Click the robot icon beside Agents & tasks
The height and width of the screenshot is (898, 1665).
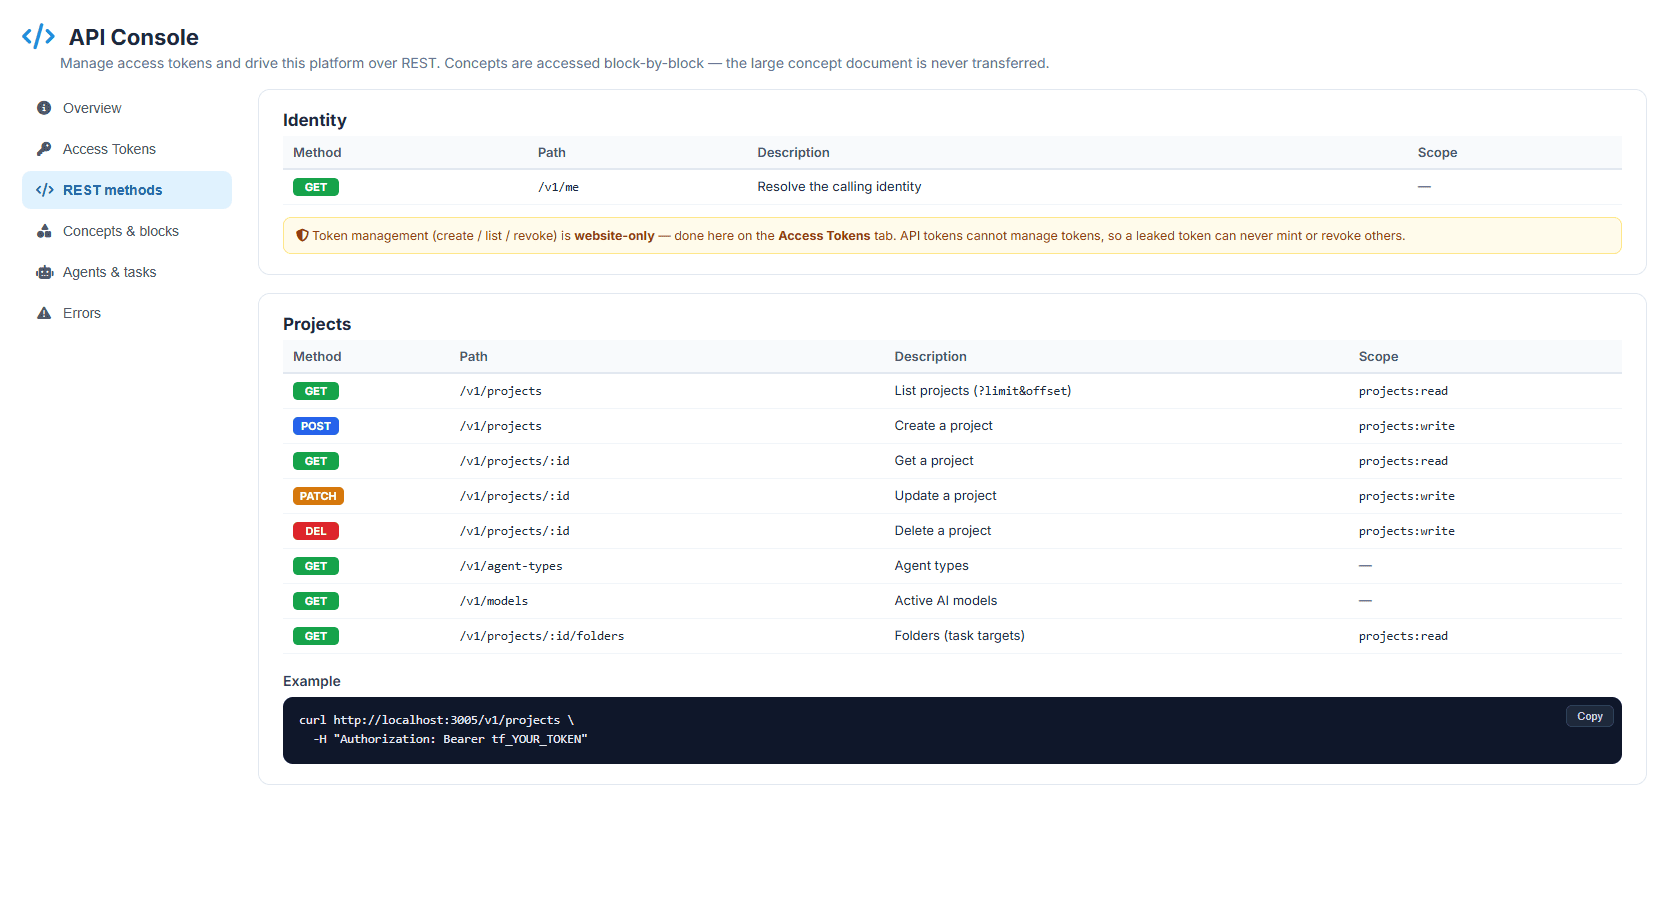[x=45, y=272]
